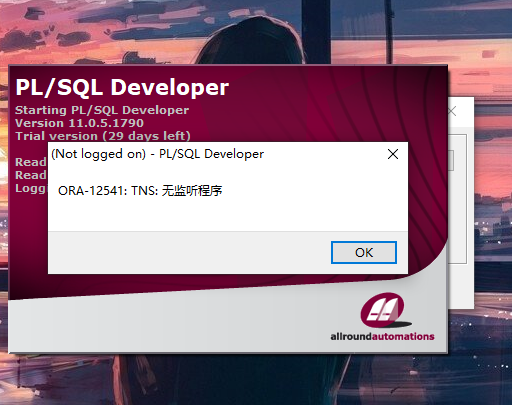Click the "Version 11.0.5.1790" text
Image resolution: width=512 pixels, height=405 pixels.
(79, 123)
